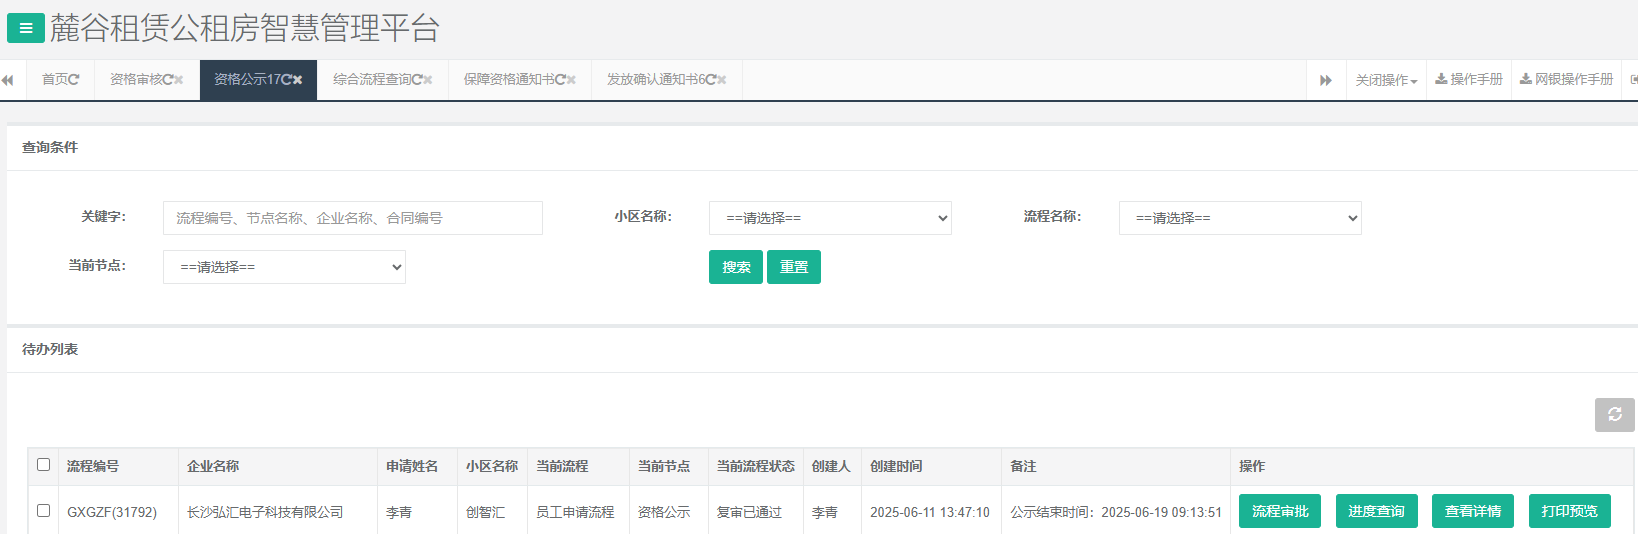Screen dimensions: 1638x534
Task: Open the 小区名称 dropdown
Action: 830,218
